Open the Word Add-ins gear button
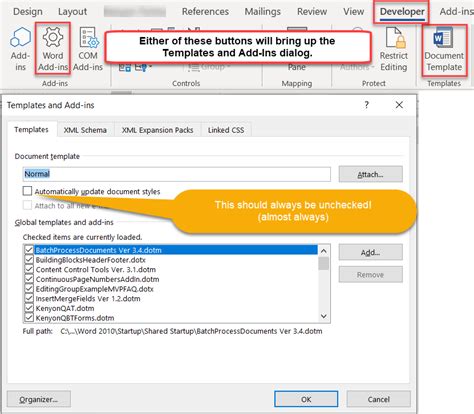This screenshot has height=414, width=474. (x=53, y=49)
